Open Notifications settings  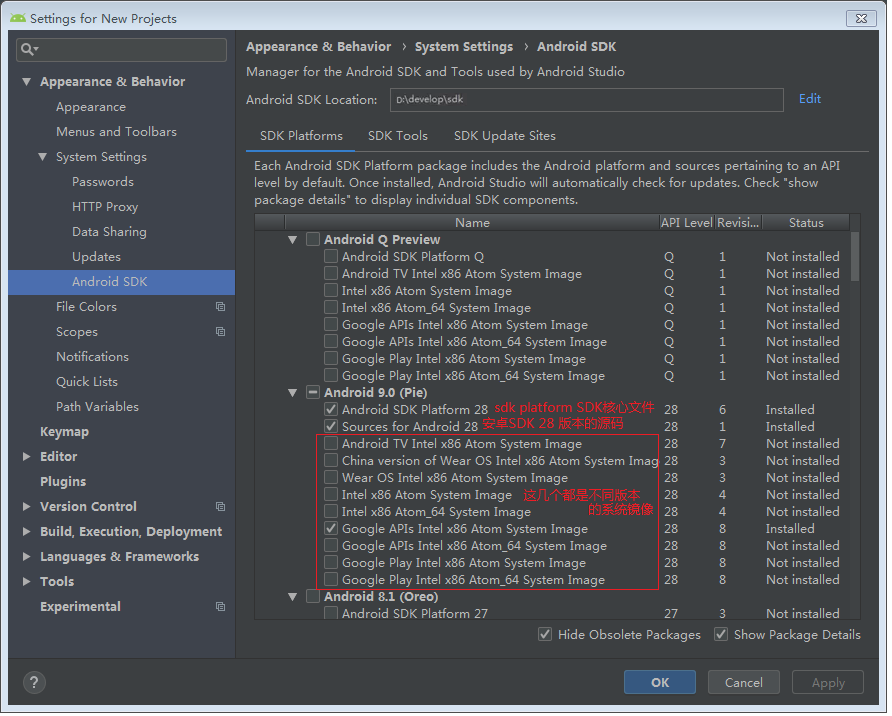93,358
